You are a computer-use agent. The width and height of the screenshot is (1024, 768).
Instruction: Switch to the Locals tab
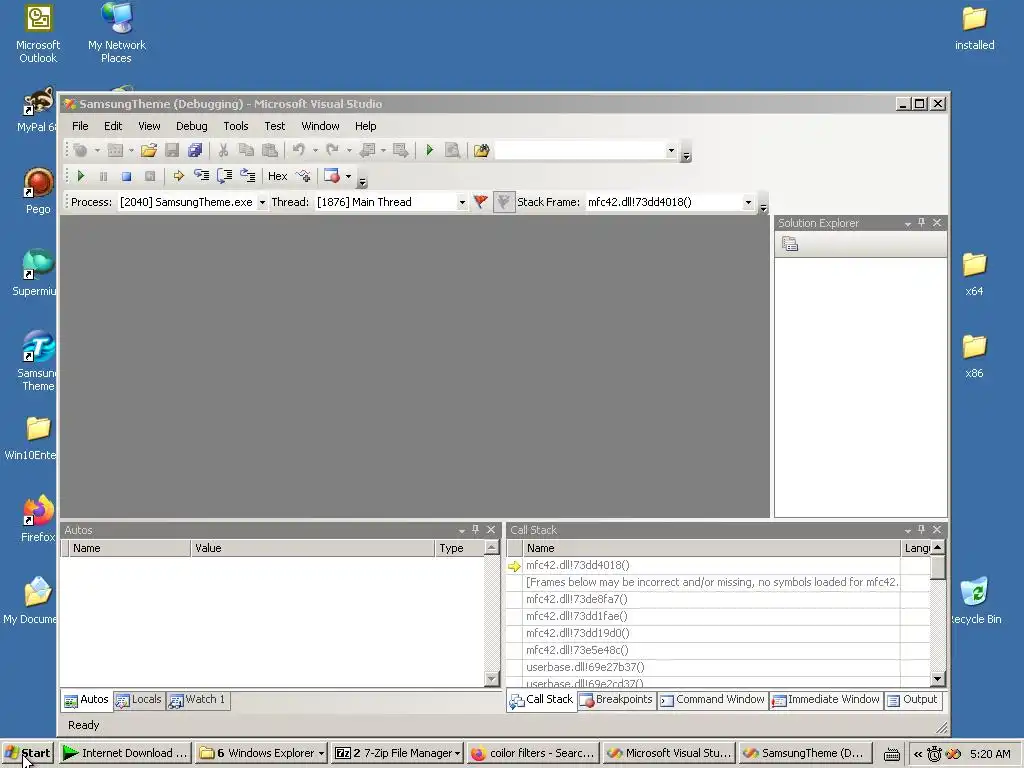(138, 699)
